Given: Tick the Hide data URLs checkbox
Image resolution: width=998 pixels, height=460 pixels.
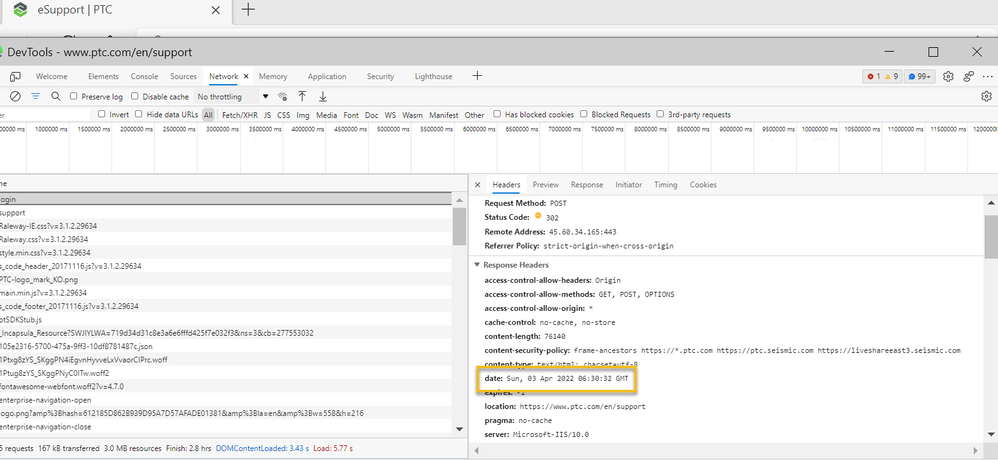Looking at the screenshot, I should tap(139, 115).
